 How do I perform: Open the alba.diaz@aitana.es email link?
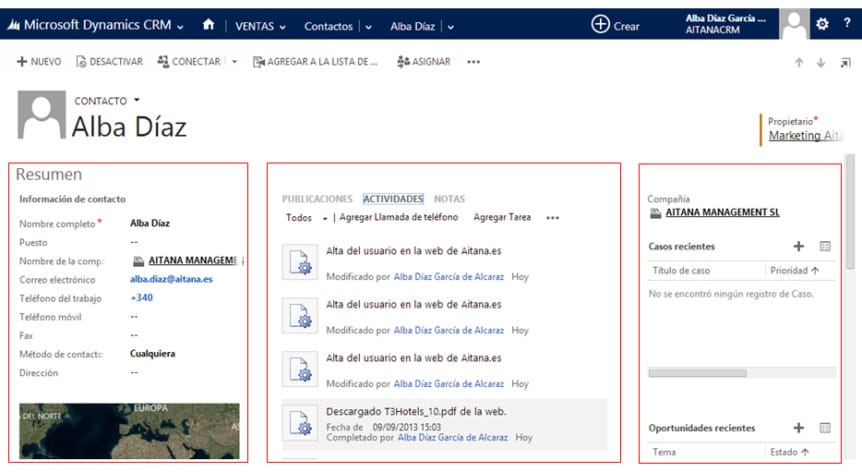[171, 280]
